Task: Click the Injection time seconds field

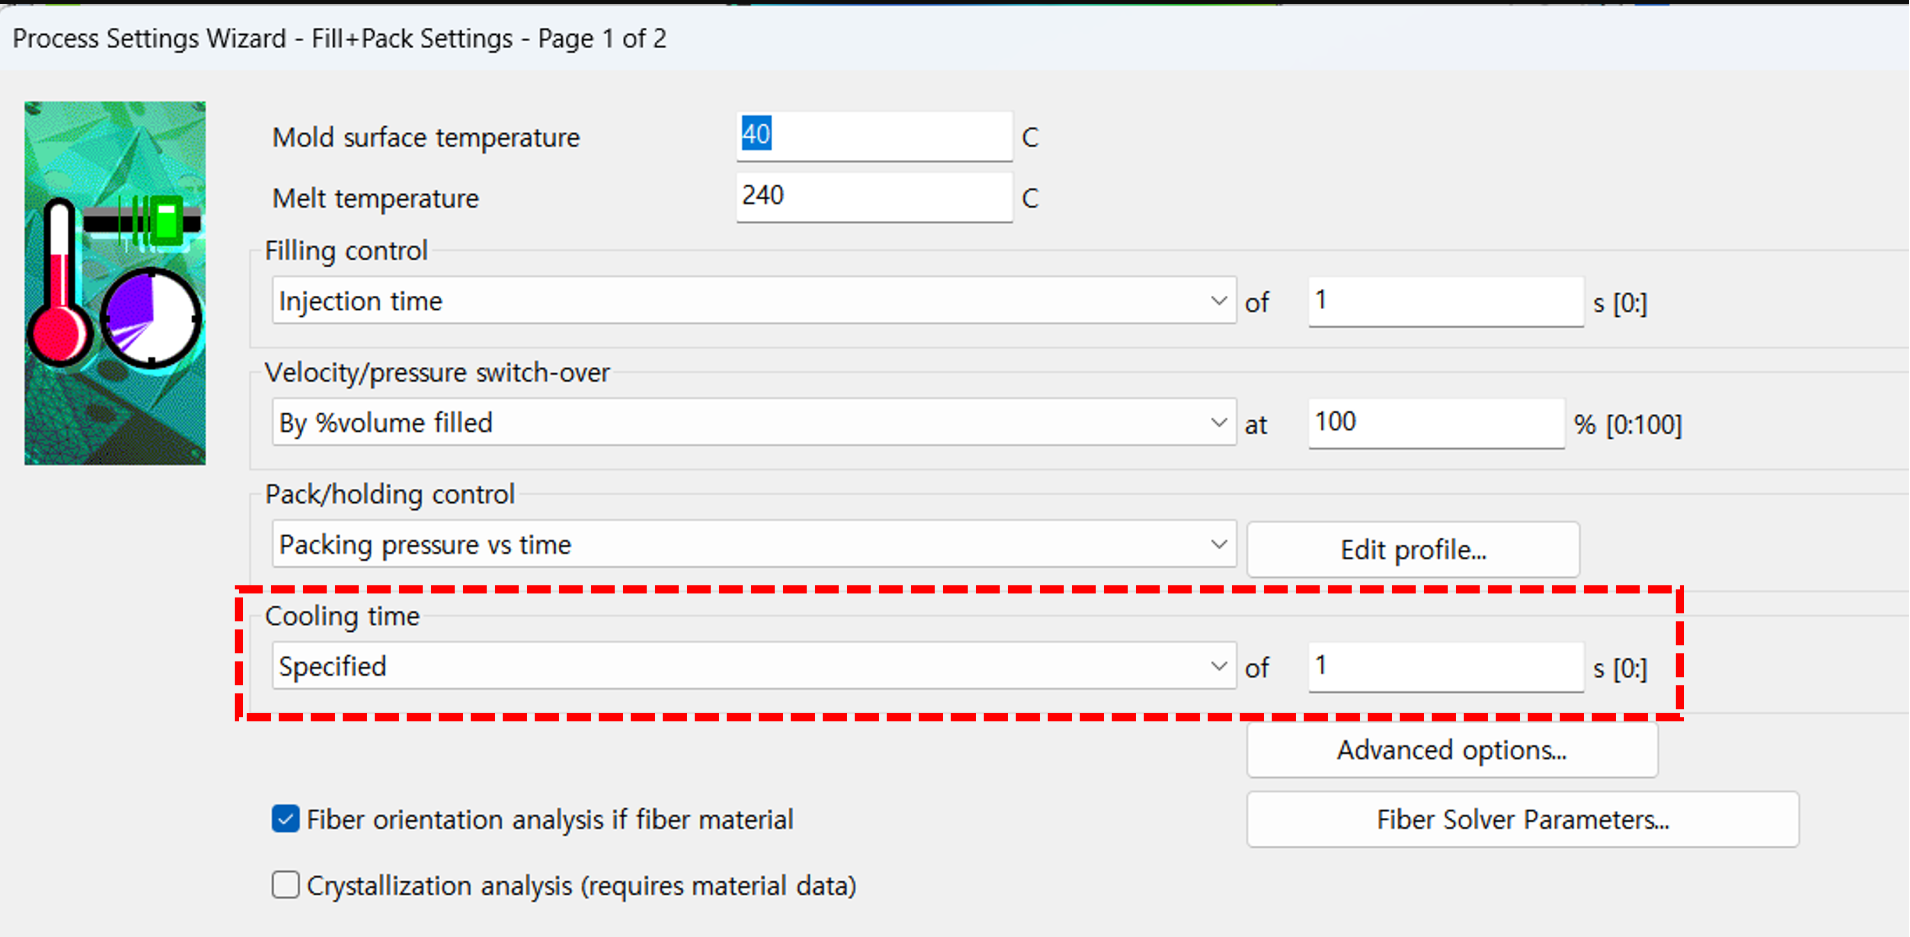Action: coord(1446,301)
